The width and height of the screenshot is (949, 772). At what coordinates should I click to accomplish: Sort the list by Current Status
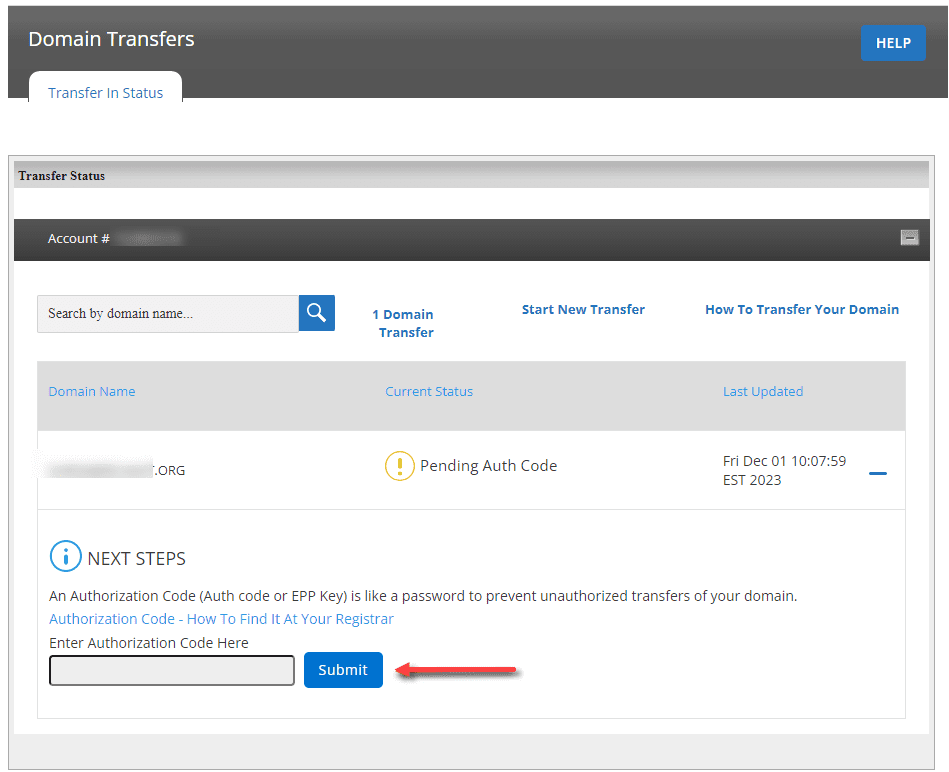pyautogui.click(x=428, y=391)
